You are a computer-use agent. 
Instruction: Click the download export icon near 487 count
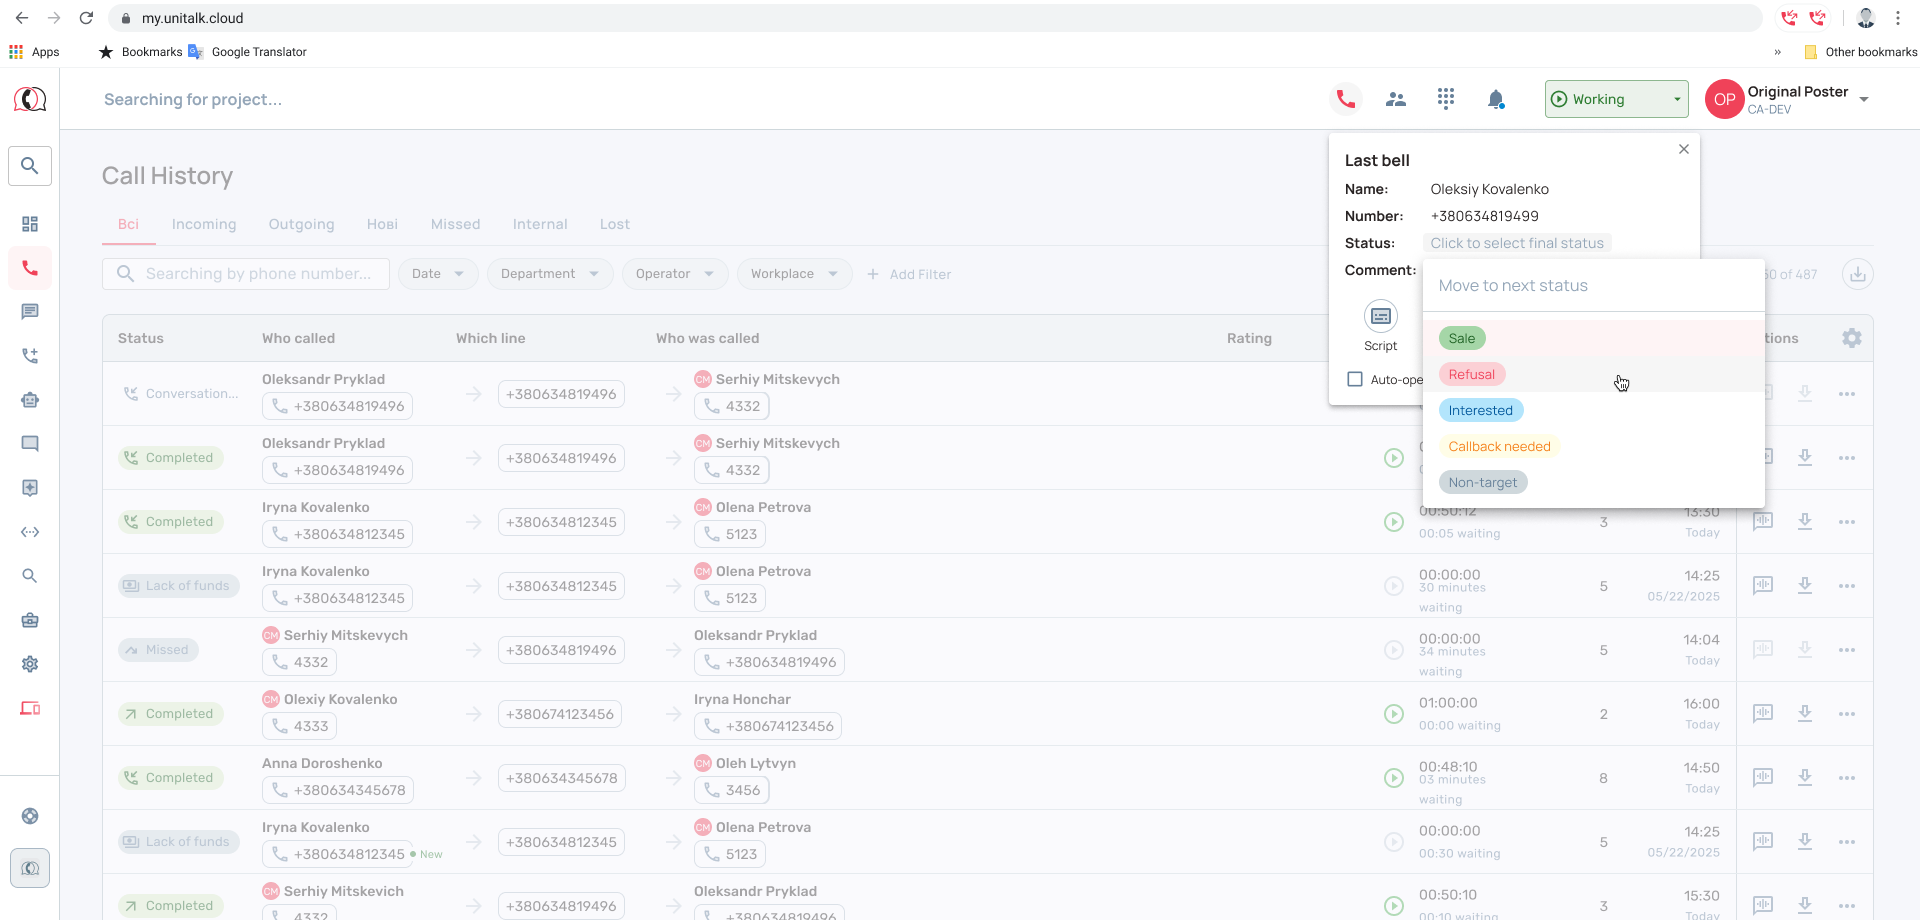click(1858, 274)
